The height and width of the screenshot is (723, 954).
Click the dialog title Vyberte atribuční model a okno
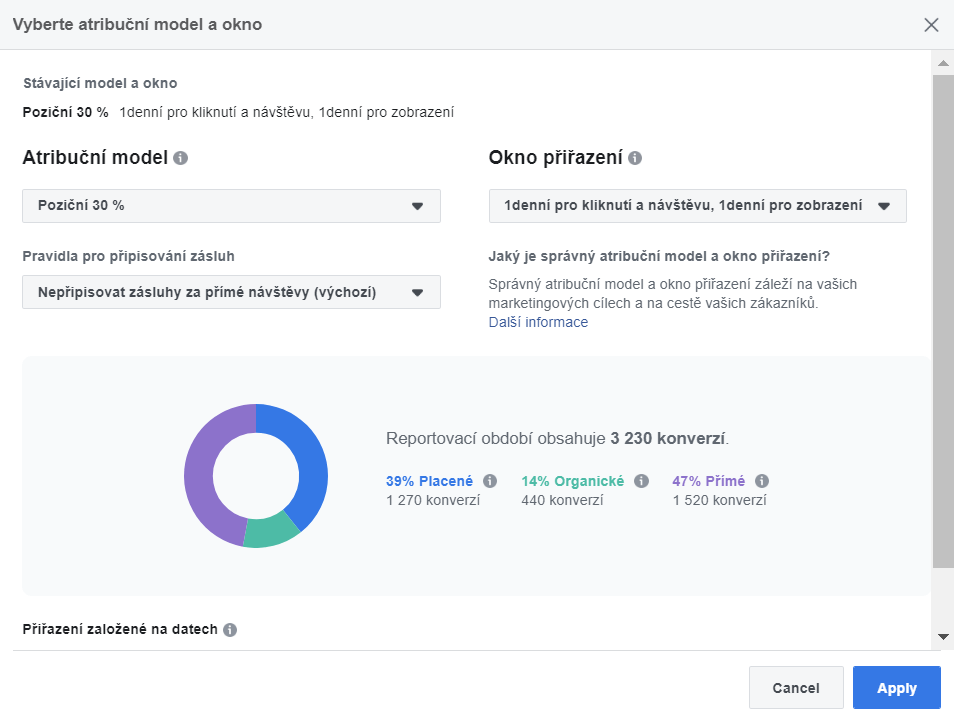pos(138,24)
